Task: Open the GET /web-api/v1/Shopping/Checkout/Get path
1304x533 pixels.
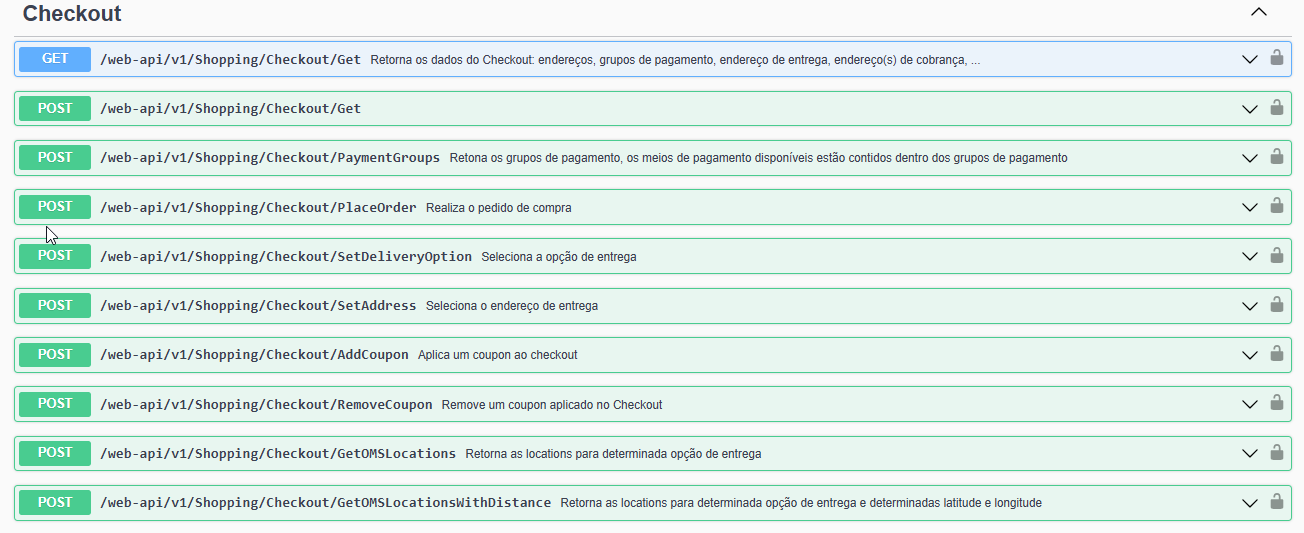Action: tap(231, 60)
